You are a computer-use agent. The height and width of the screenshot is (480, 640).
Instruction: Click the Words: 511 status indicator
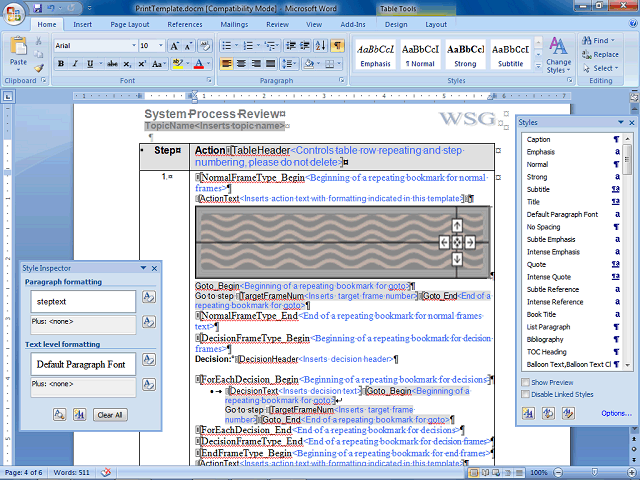tap(71, 473)
